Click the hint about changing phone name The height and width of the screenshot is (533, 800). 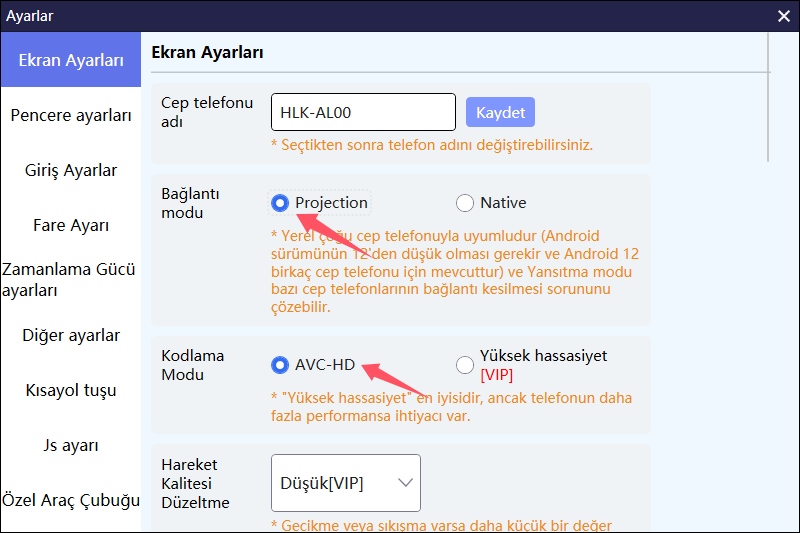click(432, 145)
